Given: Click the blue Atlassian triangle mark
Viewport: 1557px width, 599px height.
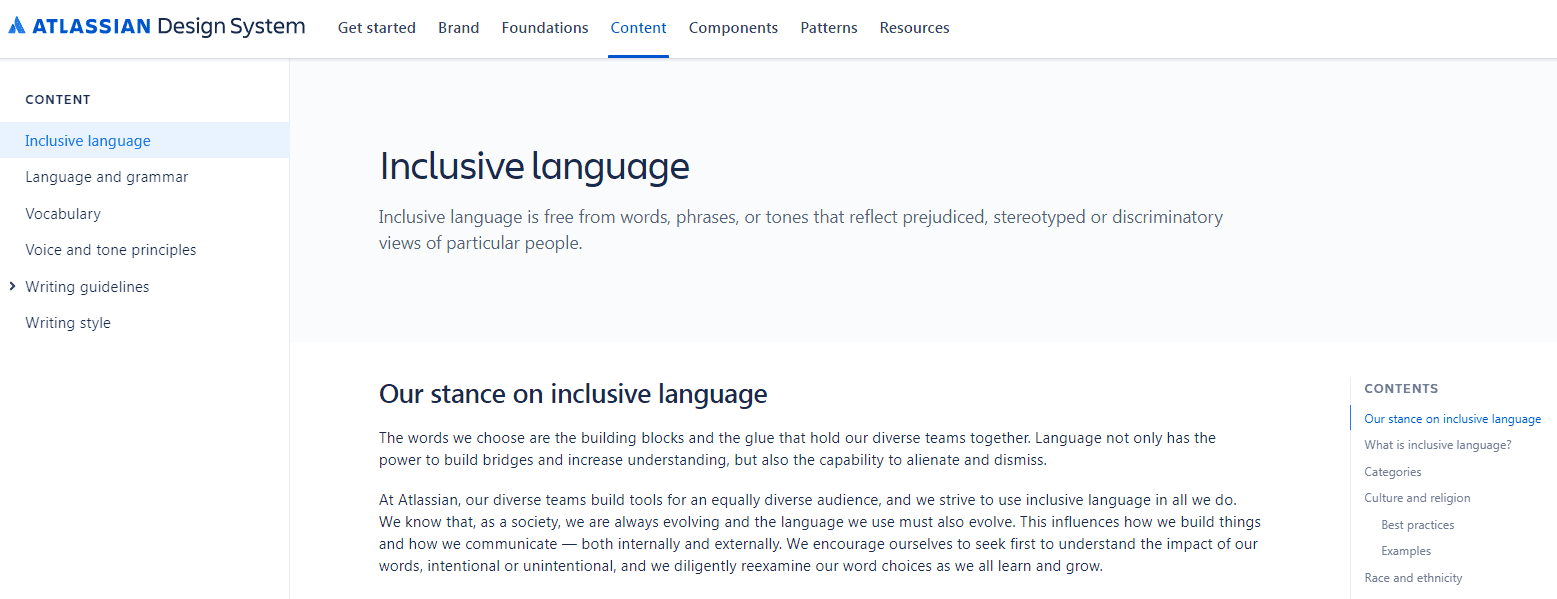Looking at the screenshot, I should 19,26.
